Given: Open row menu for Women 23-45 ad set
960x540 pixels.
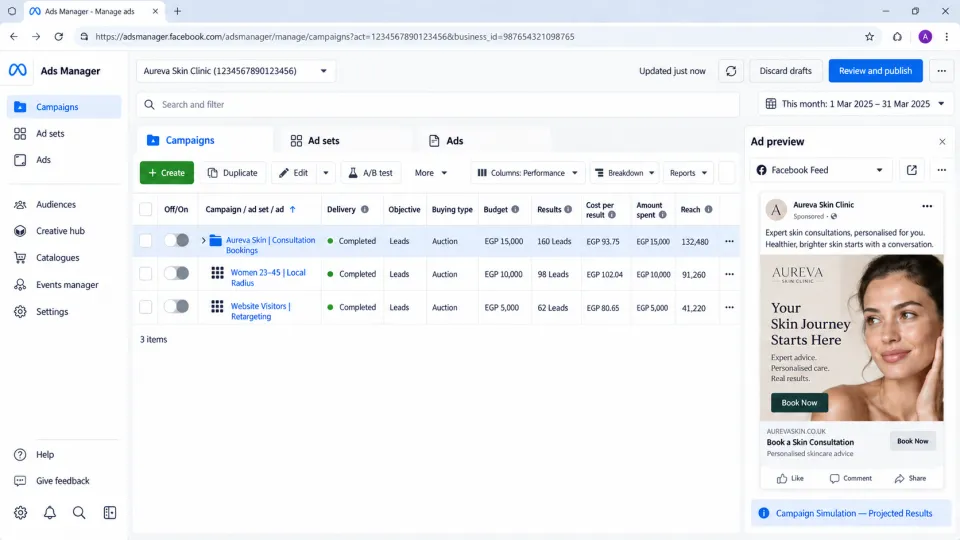Looking at the screenshot, I should [729, 274].
